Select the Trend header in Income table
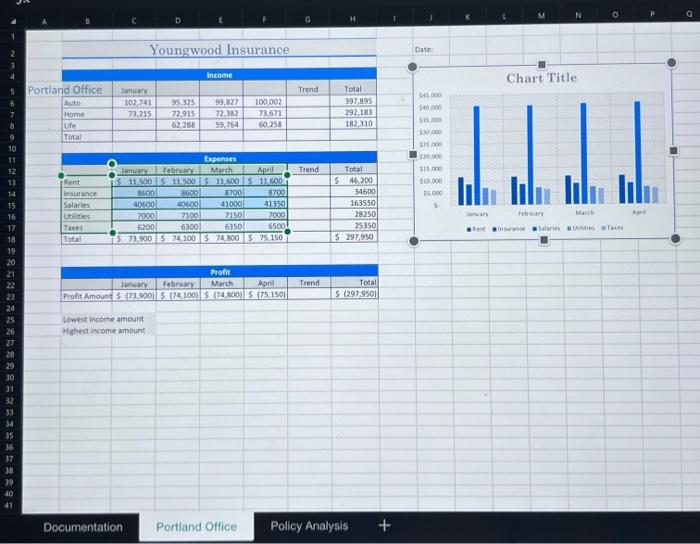 pyautogui.click(x=308, y=89)
